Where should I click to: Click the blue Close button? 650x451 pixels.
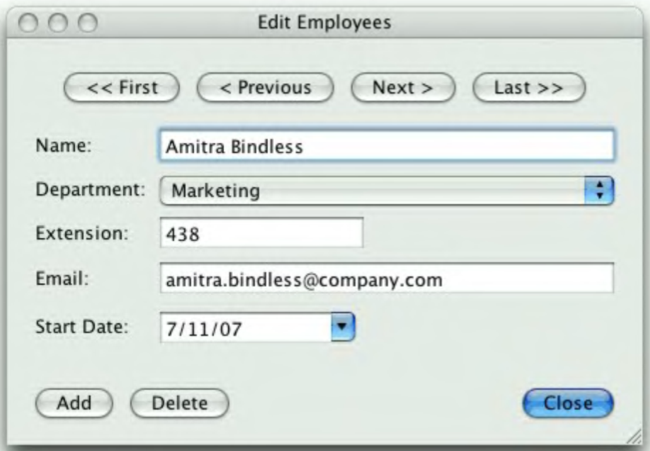click(x=568, y=403)
